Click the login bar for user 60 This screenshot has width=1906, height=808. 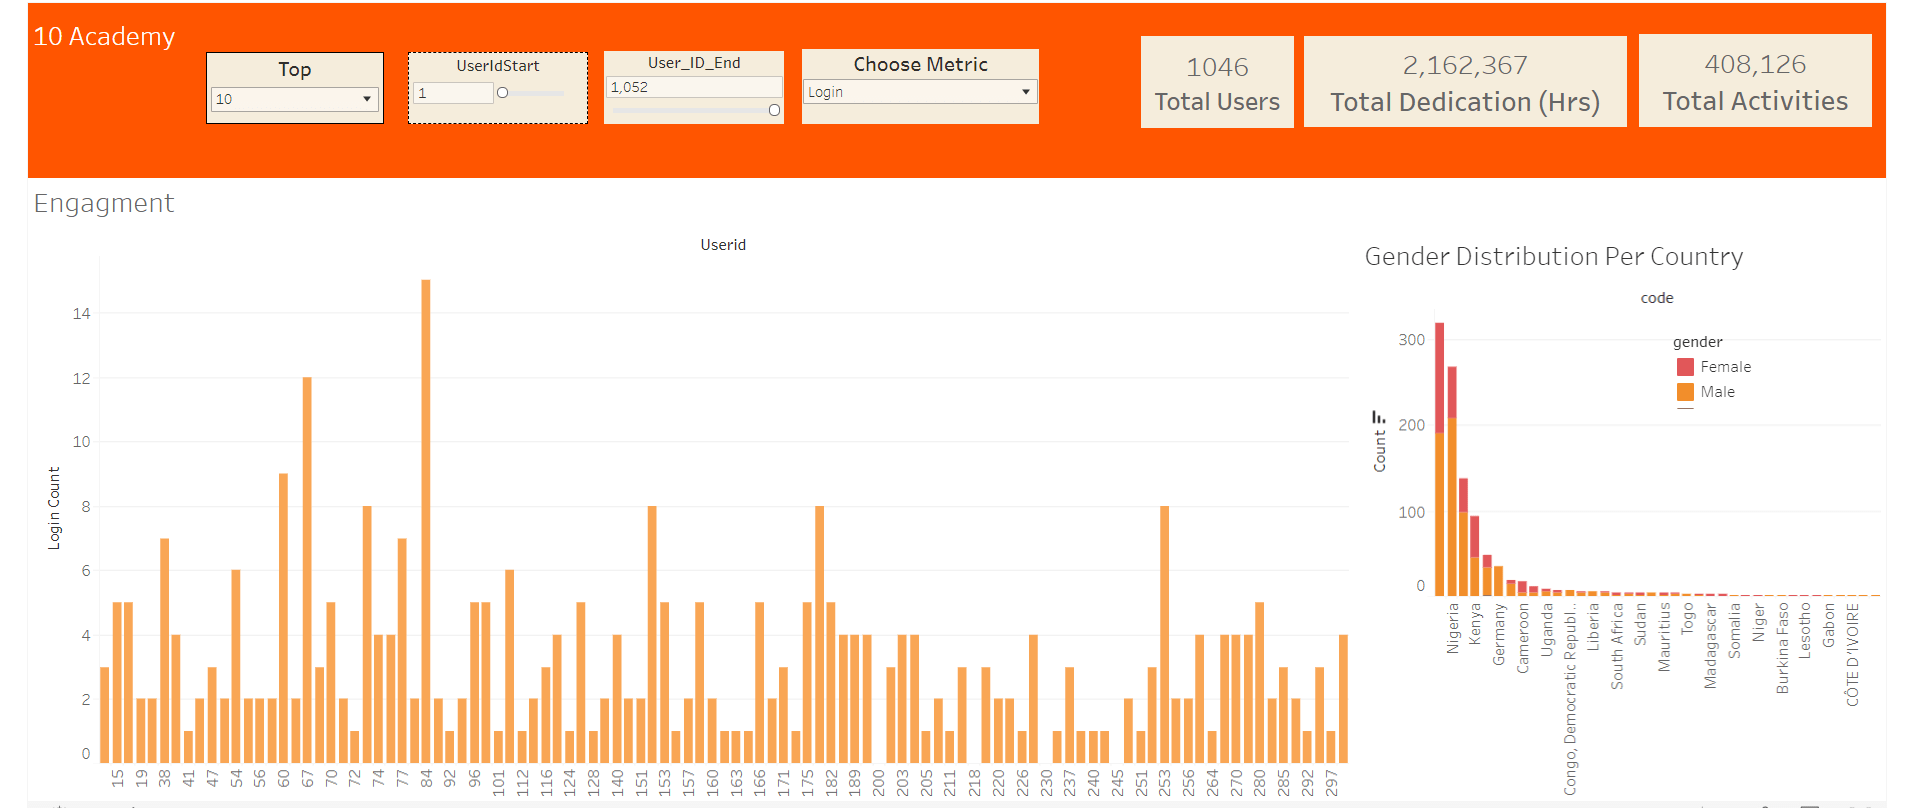pyautogui.click(x=283, y=618)
